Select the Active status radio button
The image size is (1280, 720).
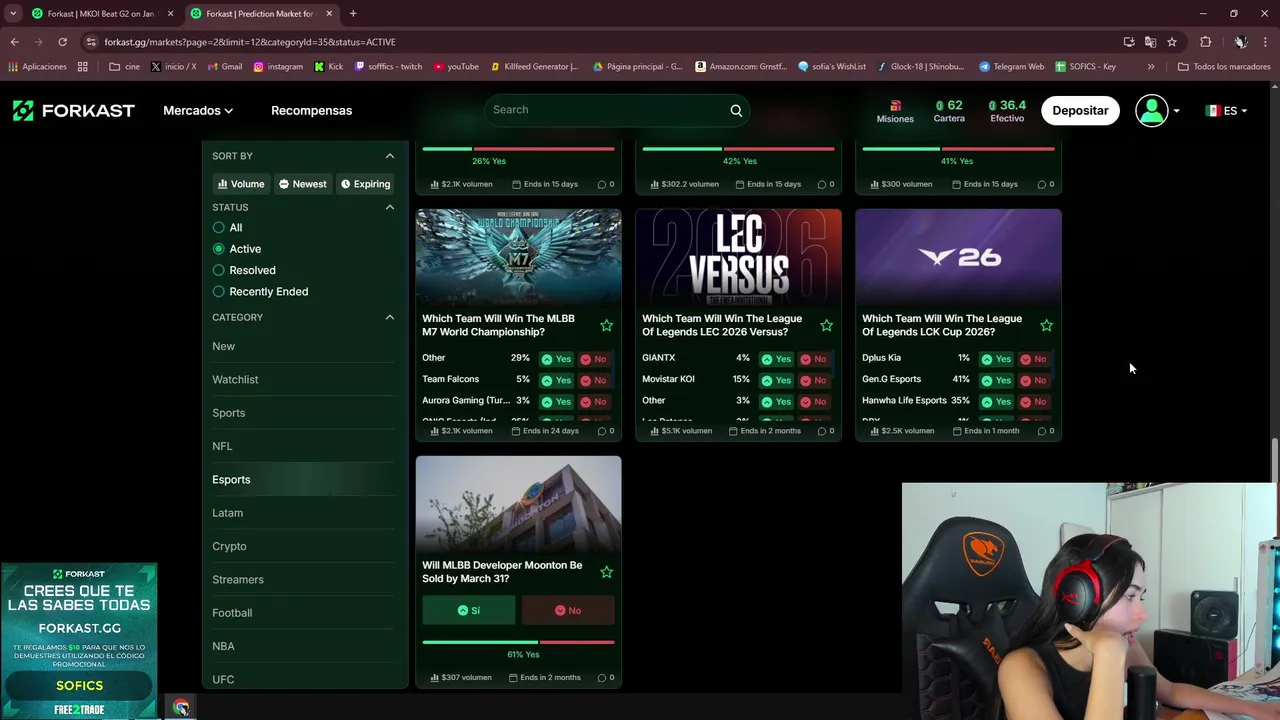point(218,249)
